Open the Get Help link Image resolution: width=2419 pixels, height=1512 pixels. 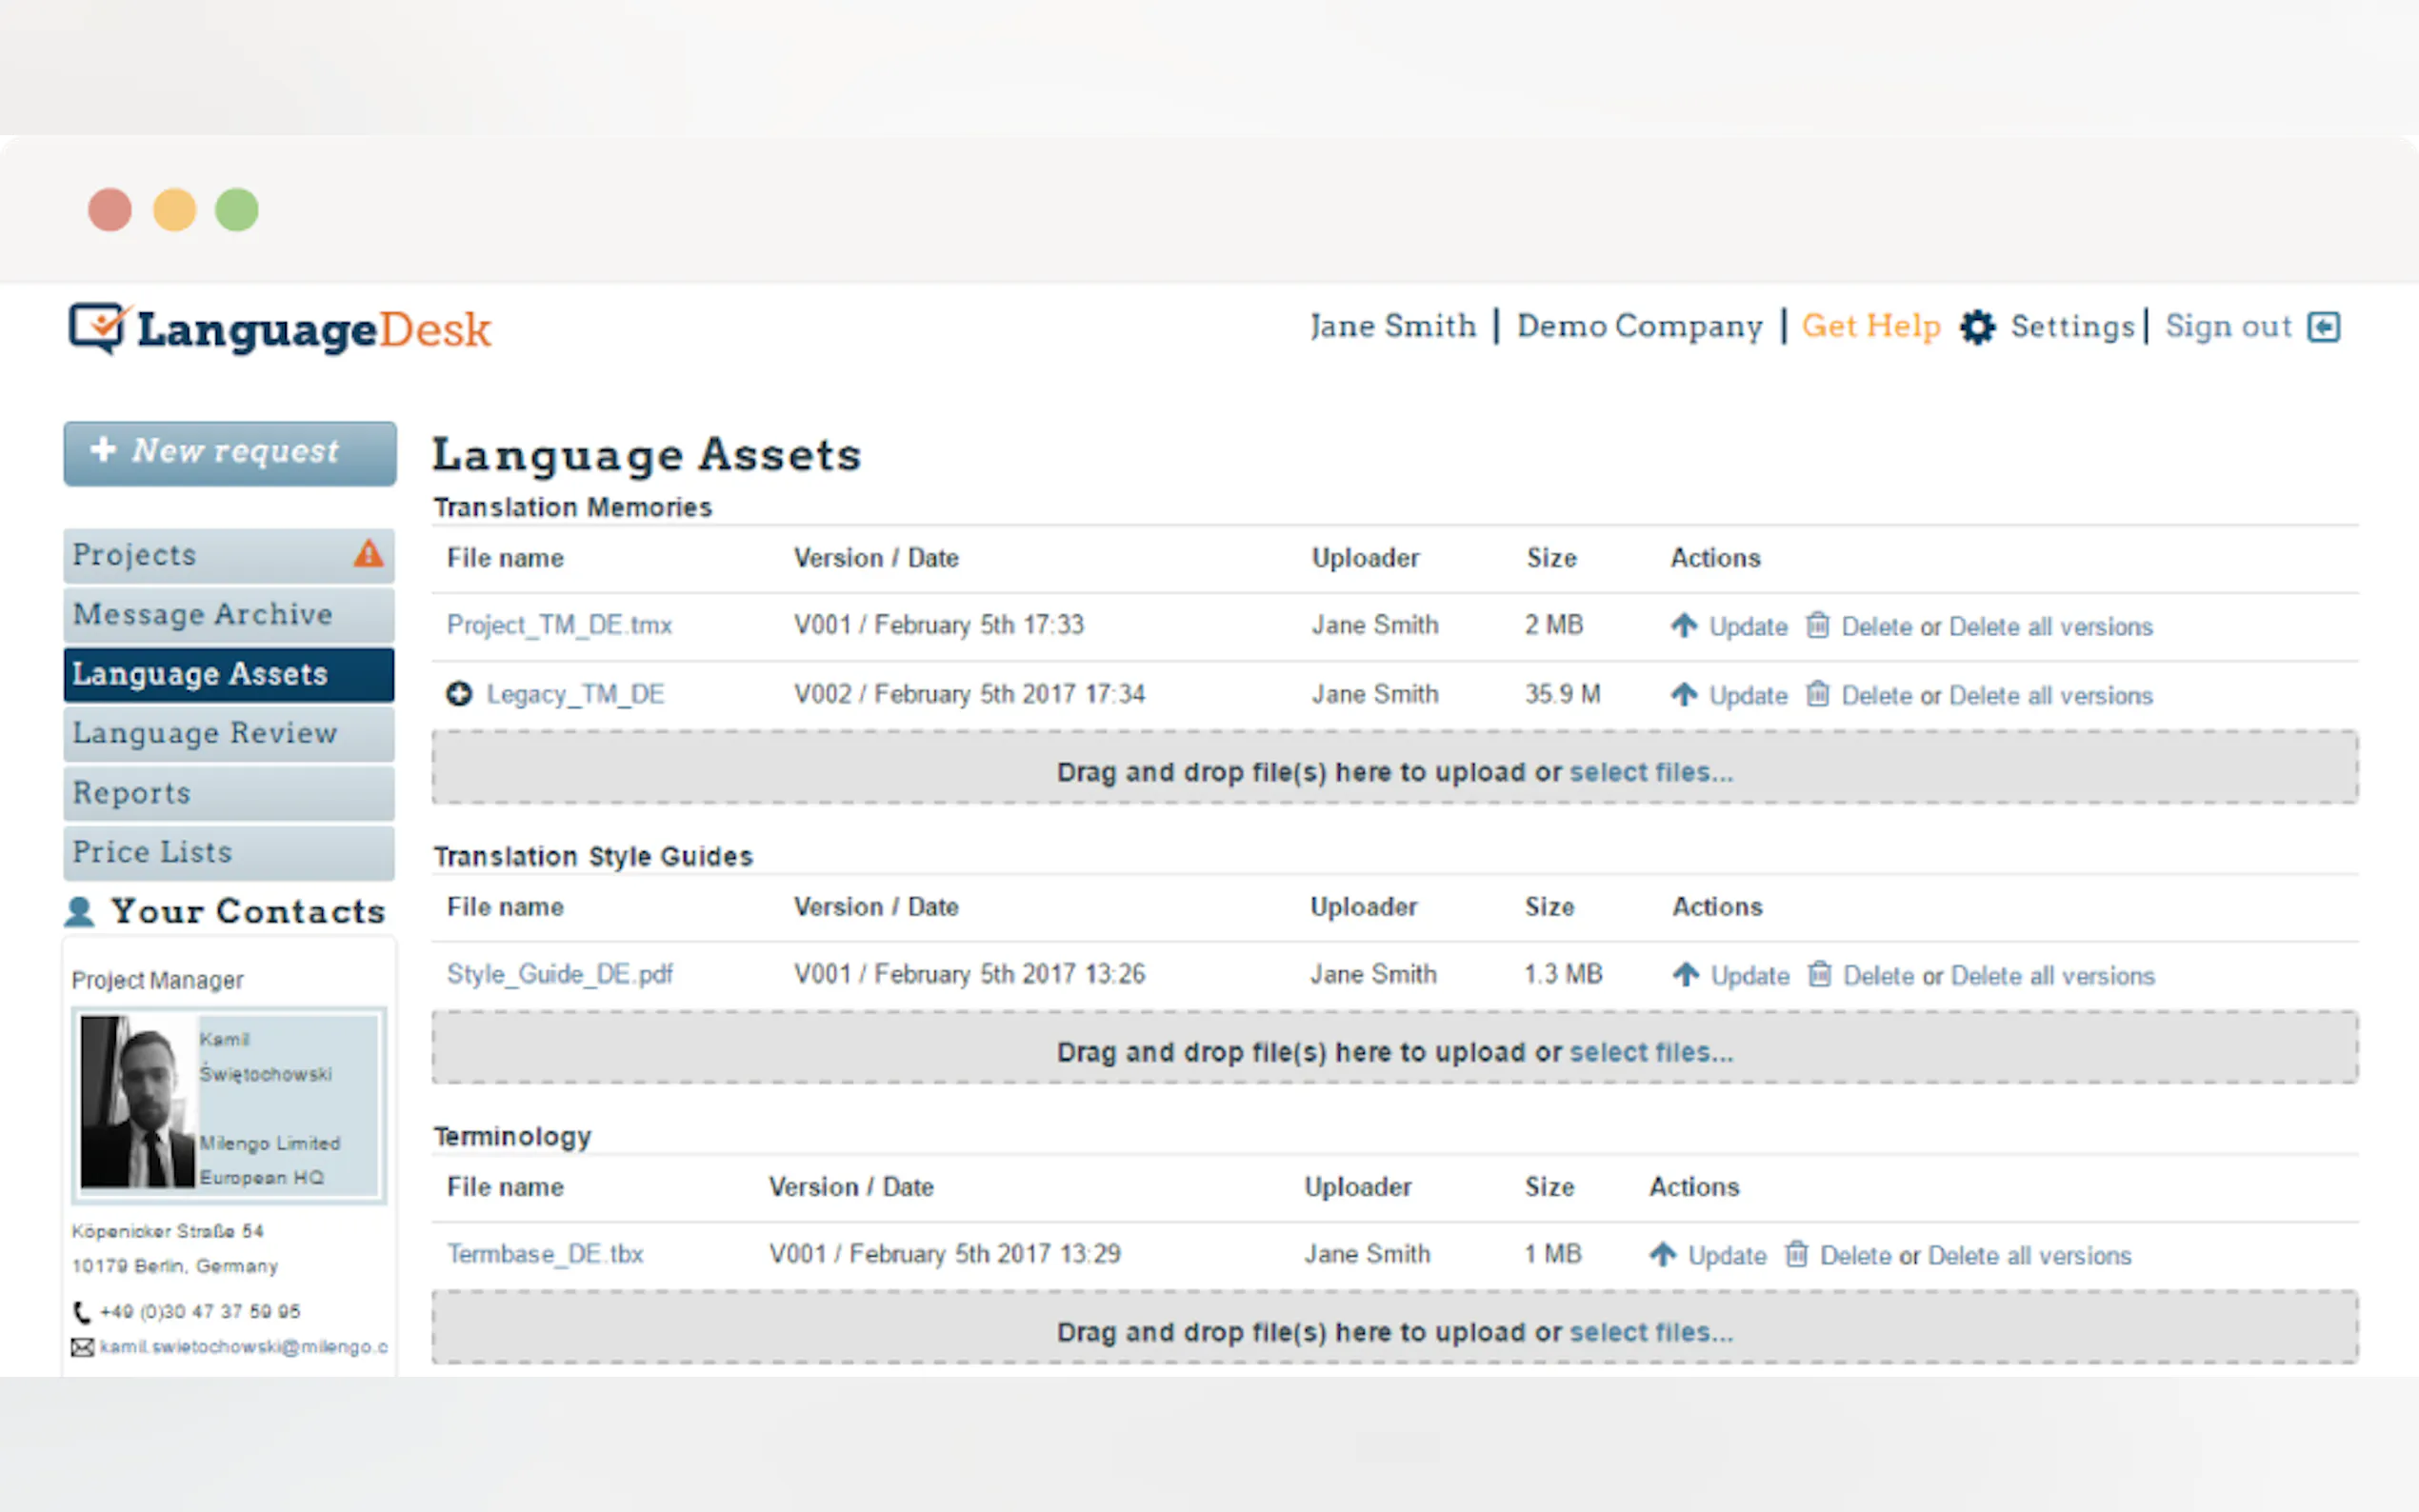coord(1870,327)
